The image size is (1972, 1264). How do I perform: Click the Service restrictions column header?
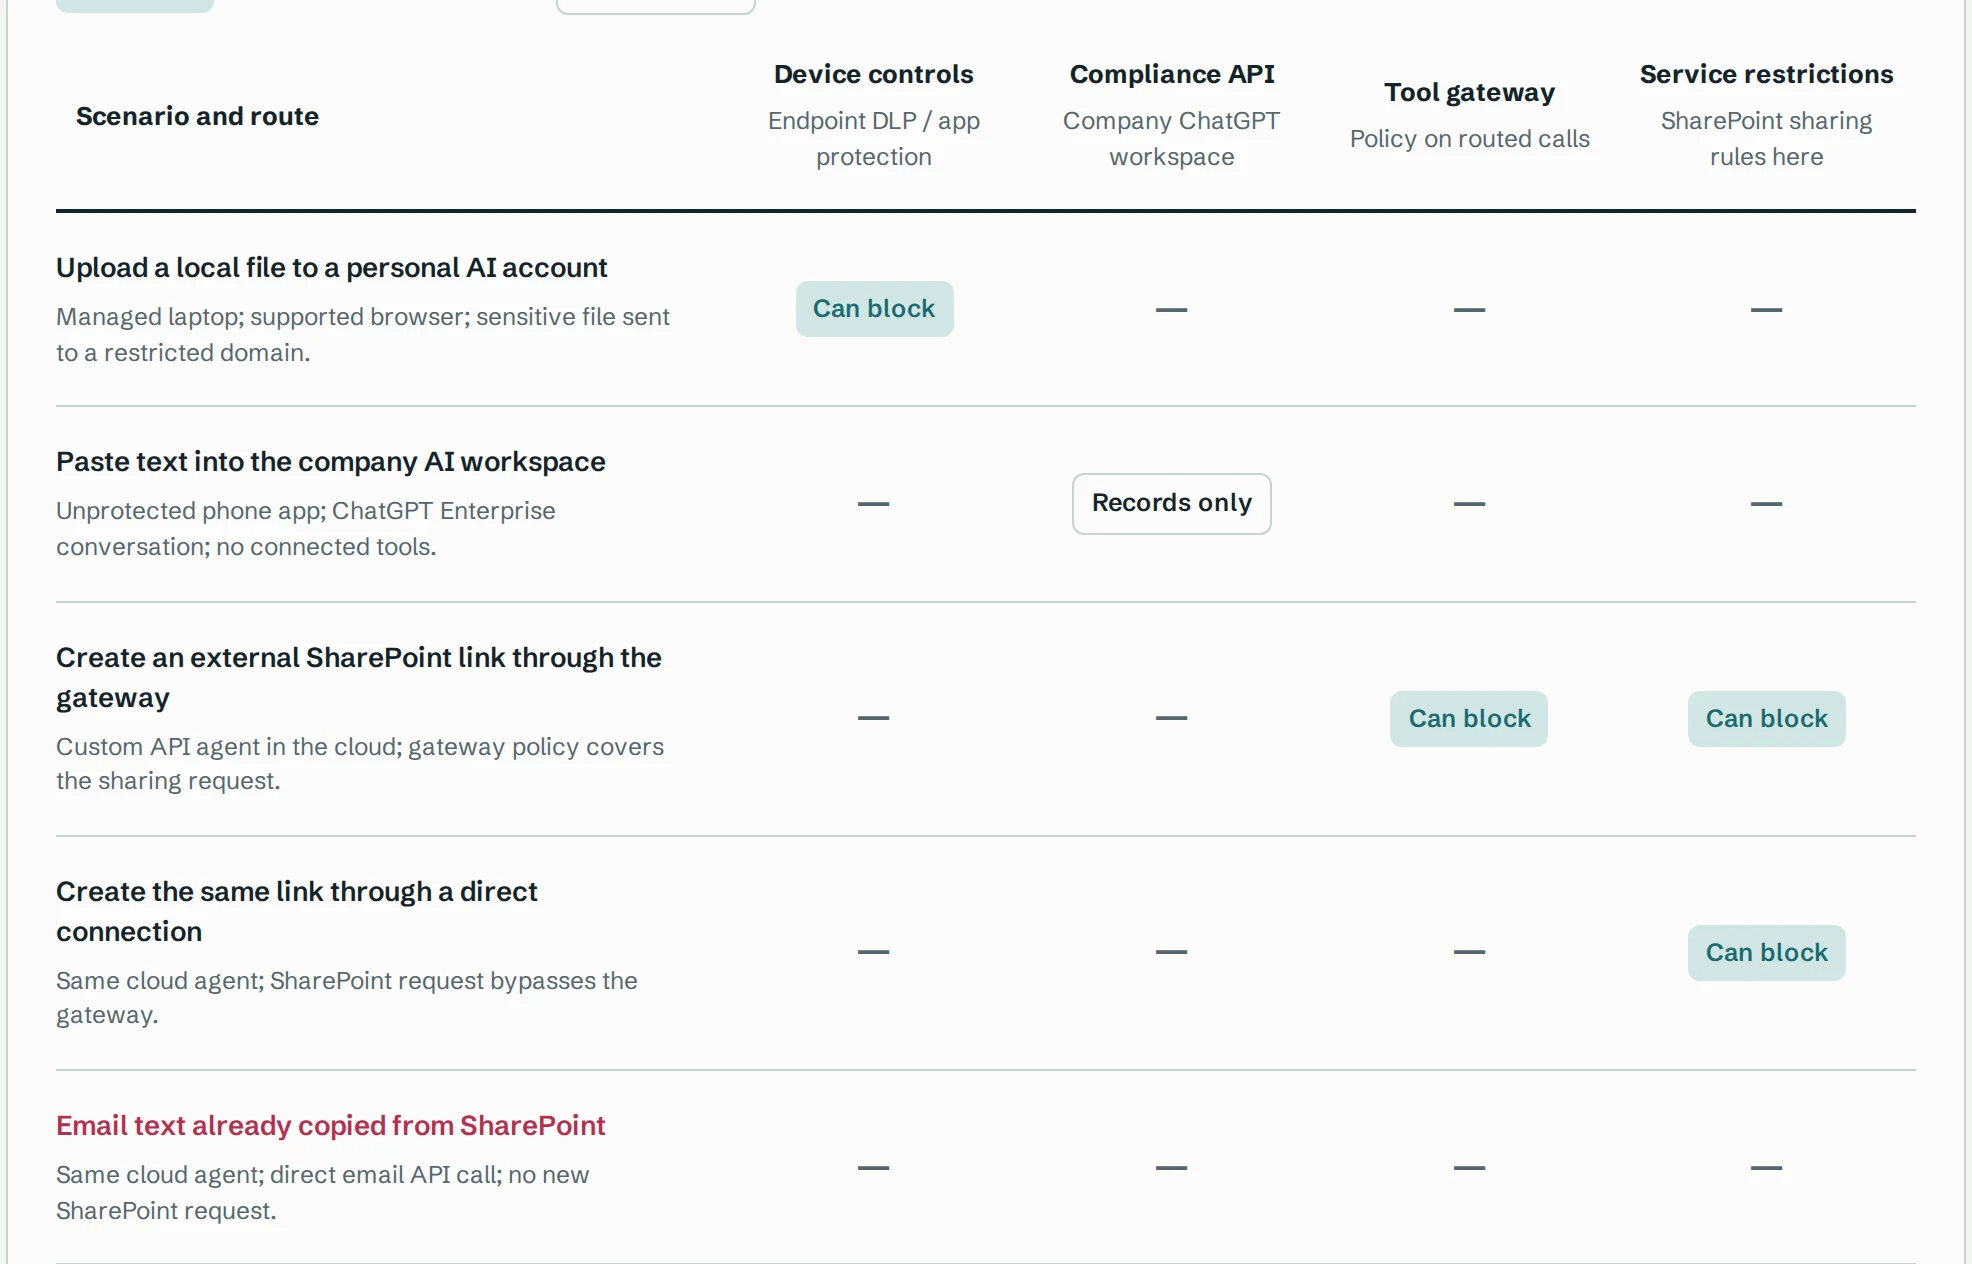click(1766, 74)
